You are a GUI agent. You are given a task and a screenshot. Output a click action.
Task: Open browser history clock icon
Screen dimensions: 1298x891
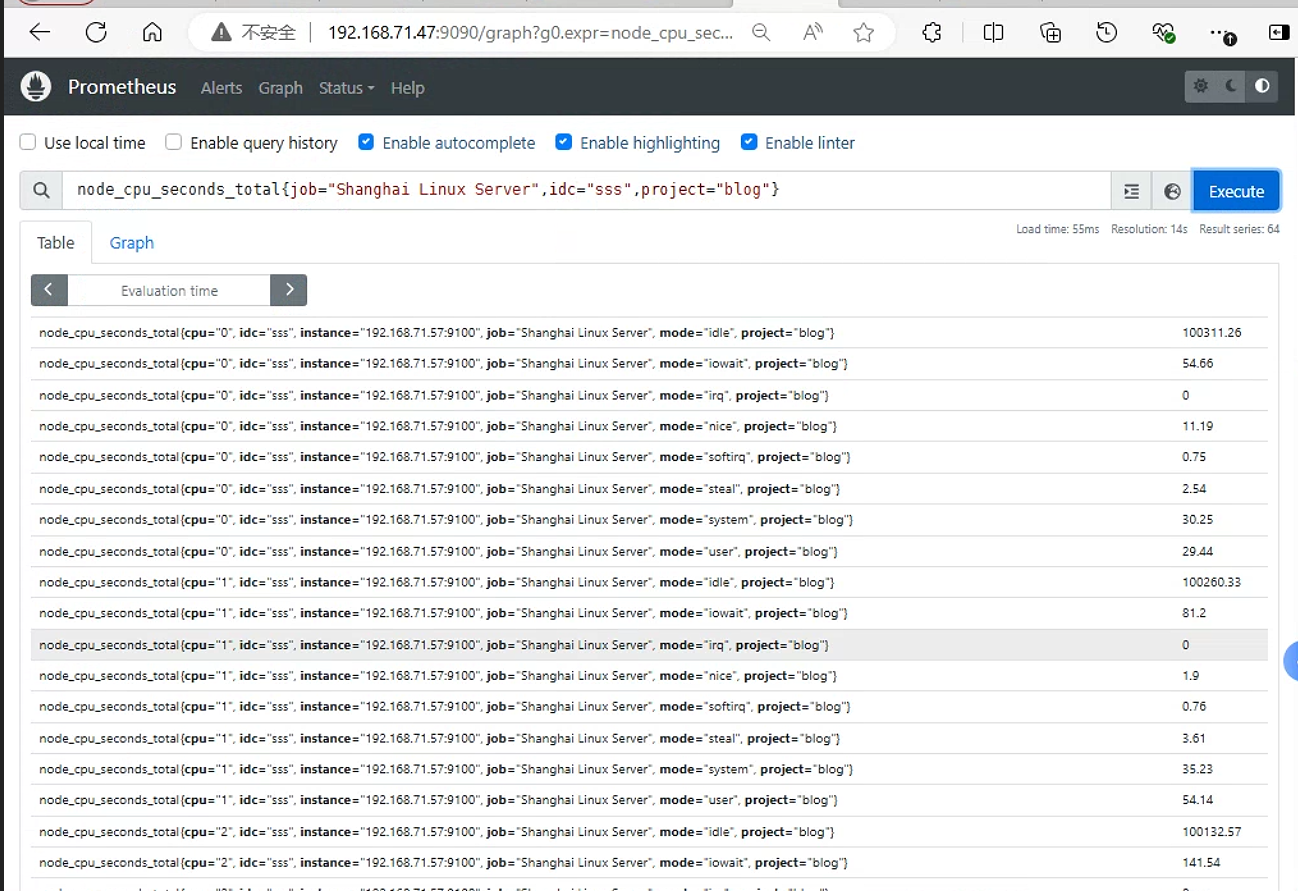pos(1106,33)
